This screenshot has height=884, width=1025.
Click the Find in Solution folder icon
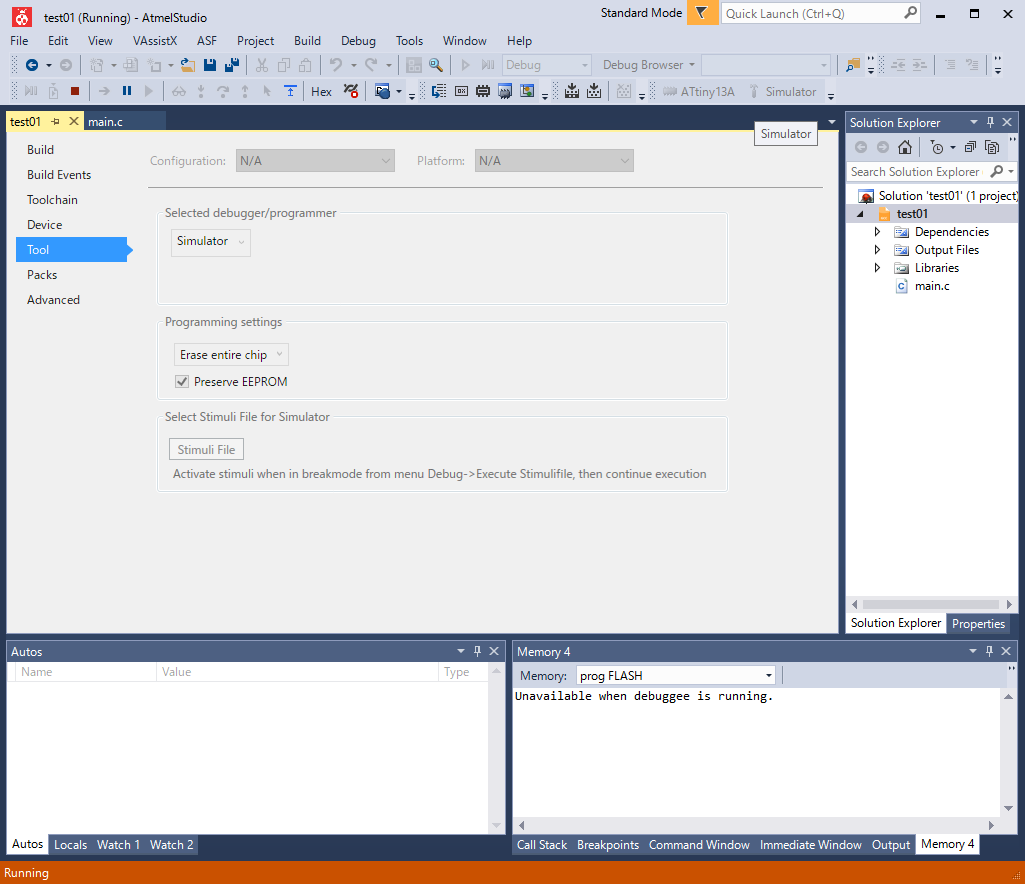click(x=852, y=65)
